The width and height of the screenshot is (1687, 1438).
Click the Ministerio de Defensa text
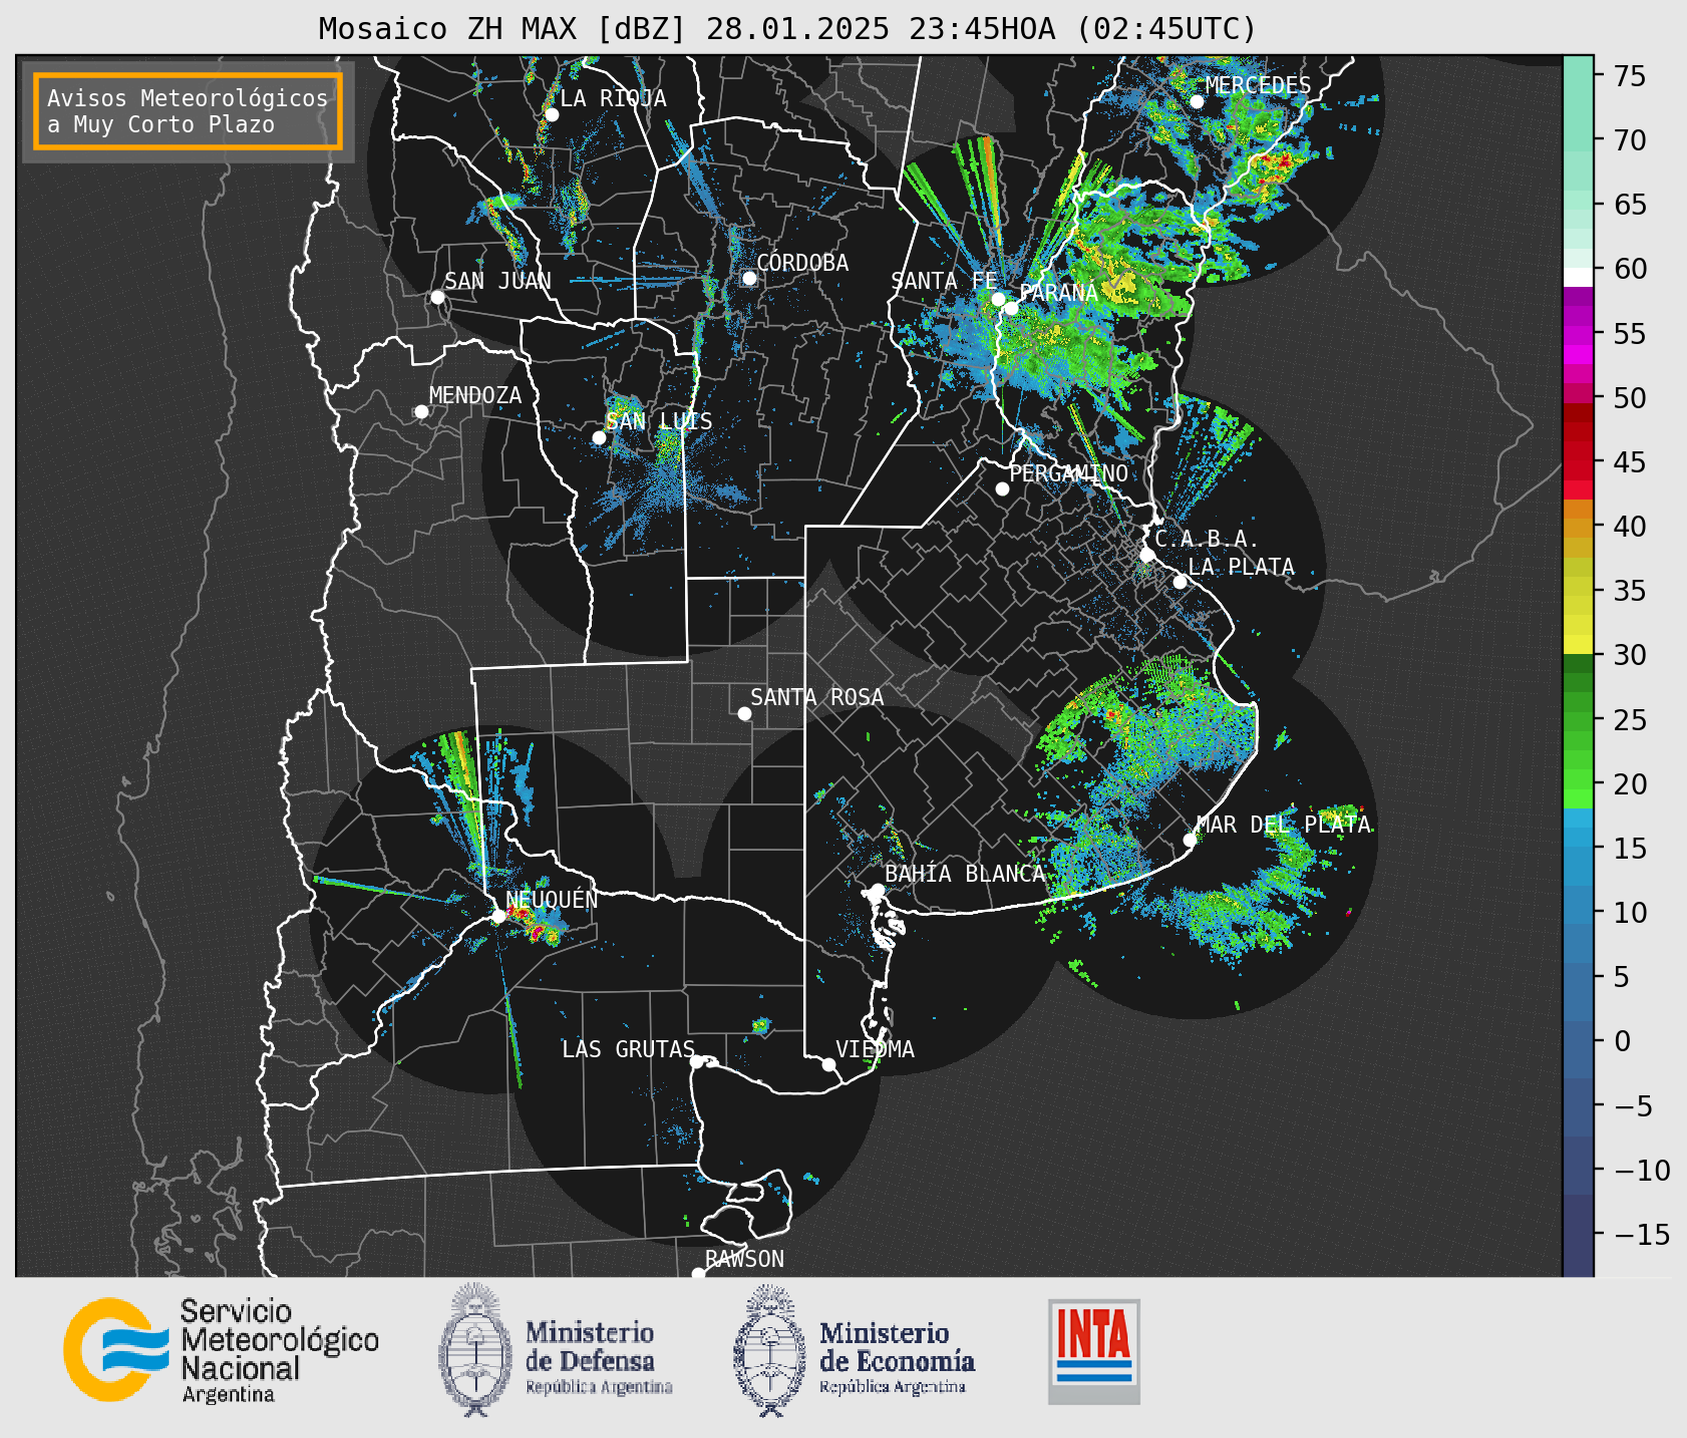pos(599,1357)
